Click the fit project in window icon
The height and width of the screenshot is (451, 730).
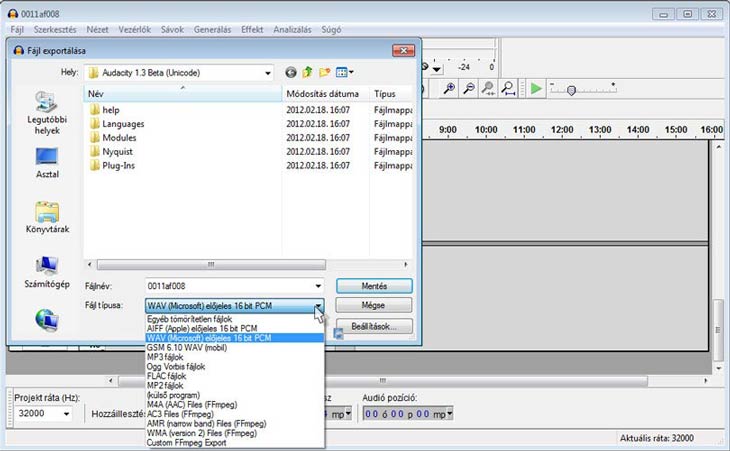[x=506, y=89]
